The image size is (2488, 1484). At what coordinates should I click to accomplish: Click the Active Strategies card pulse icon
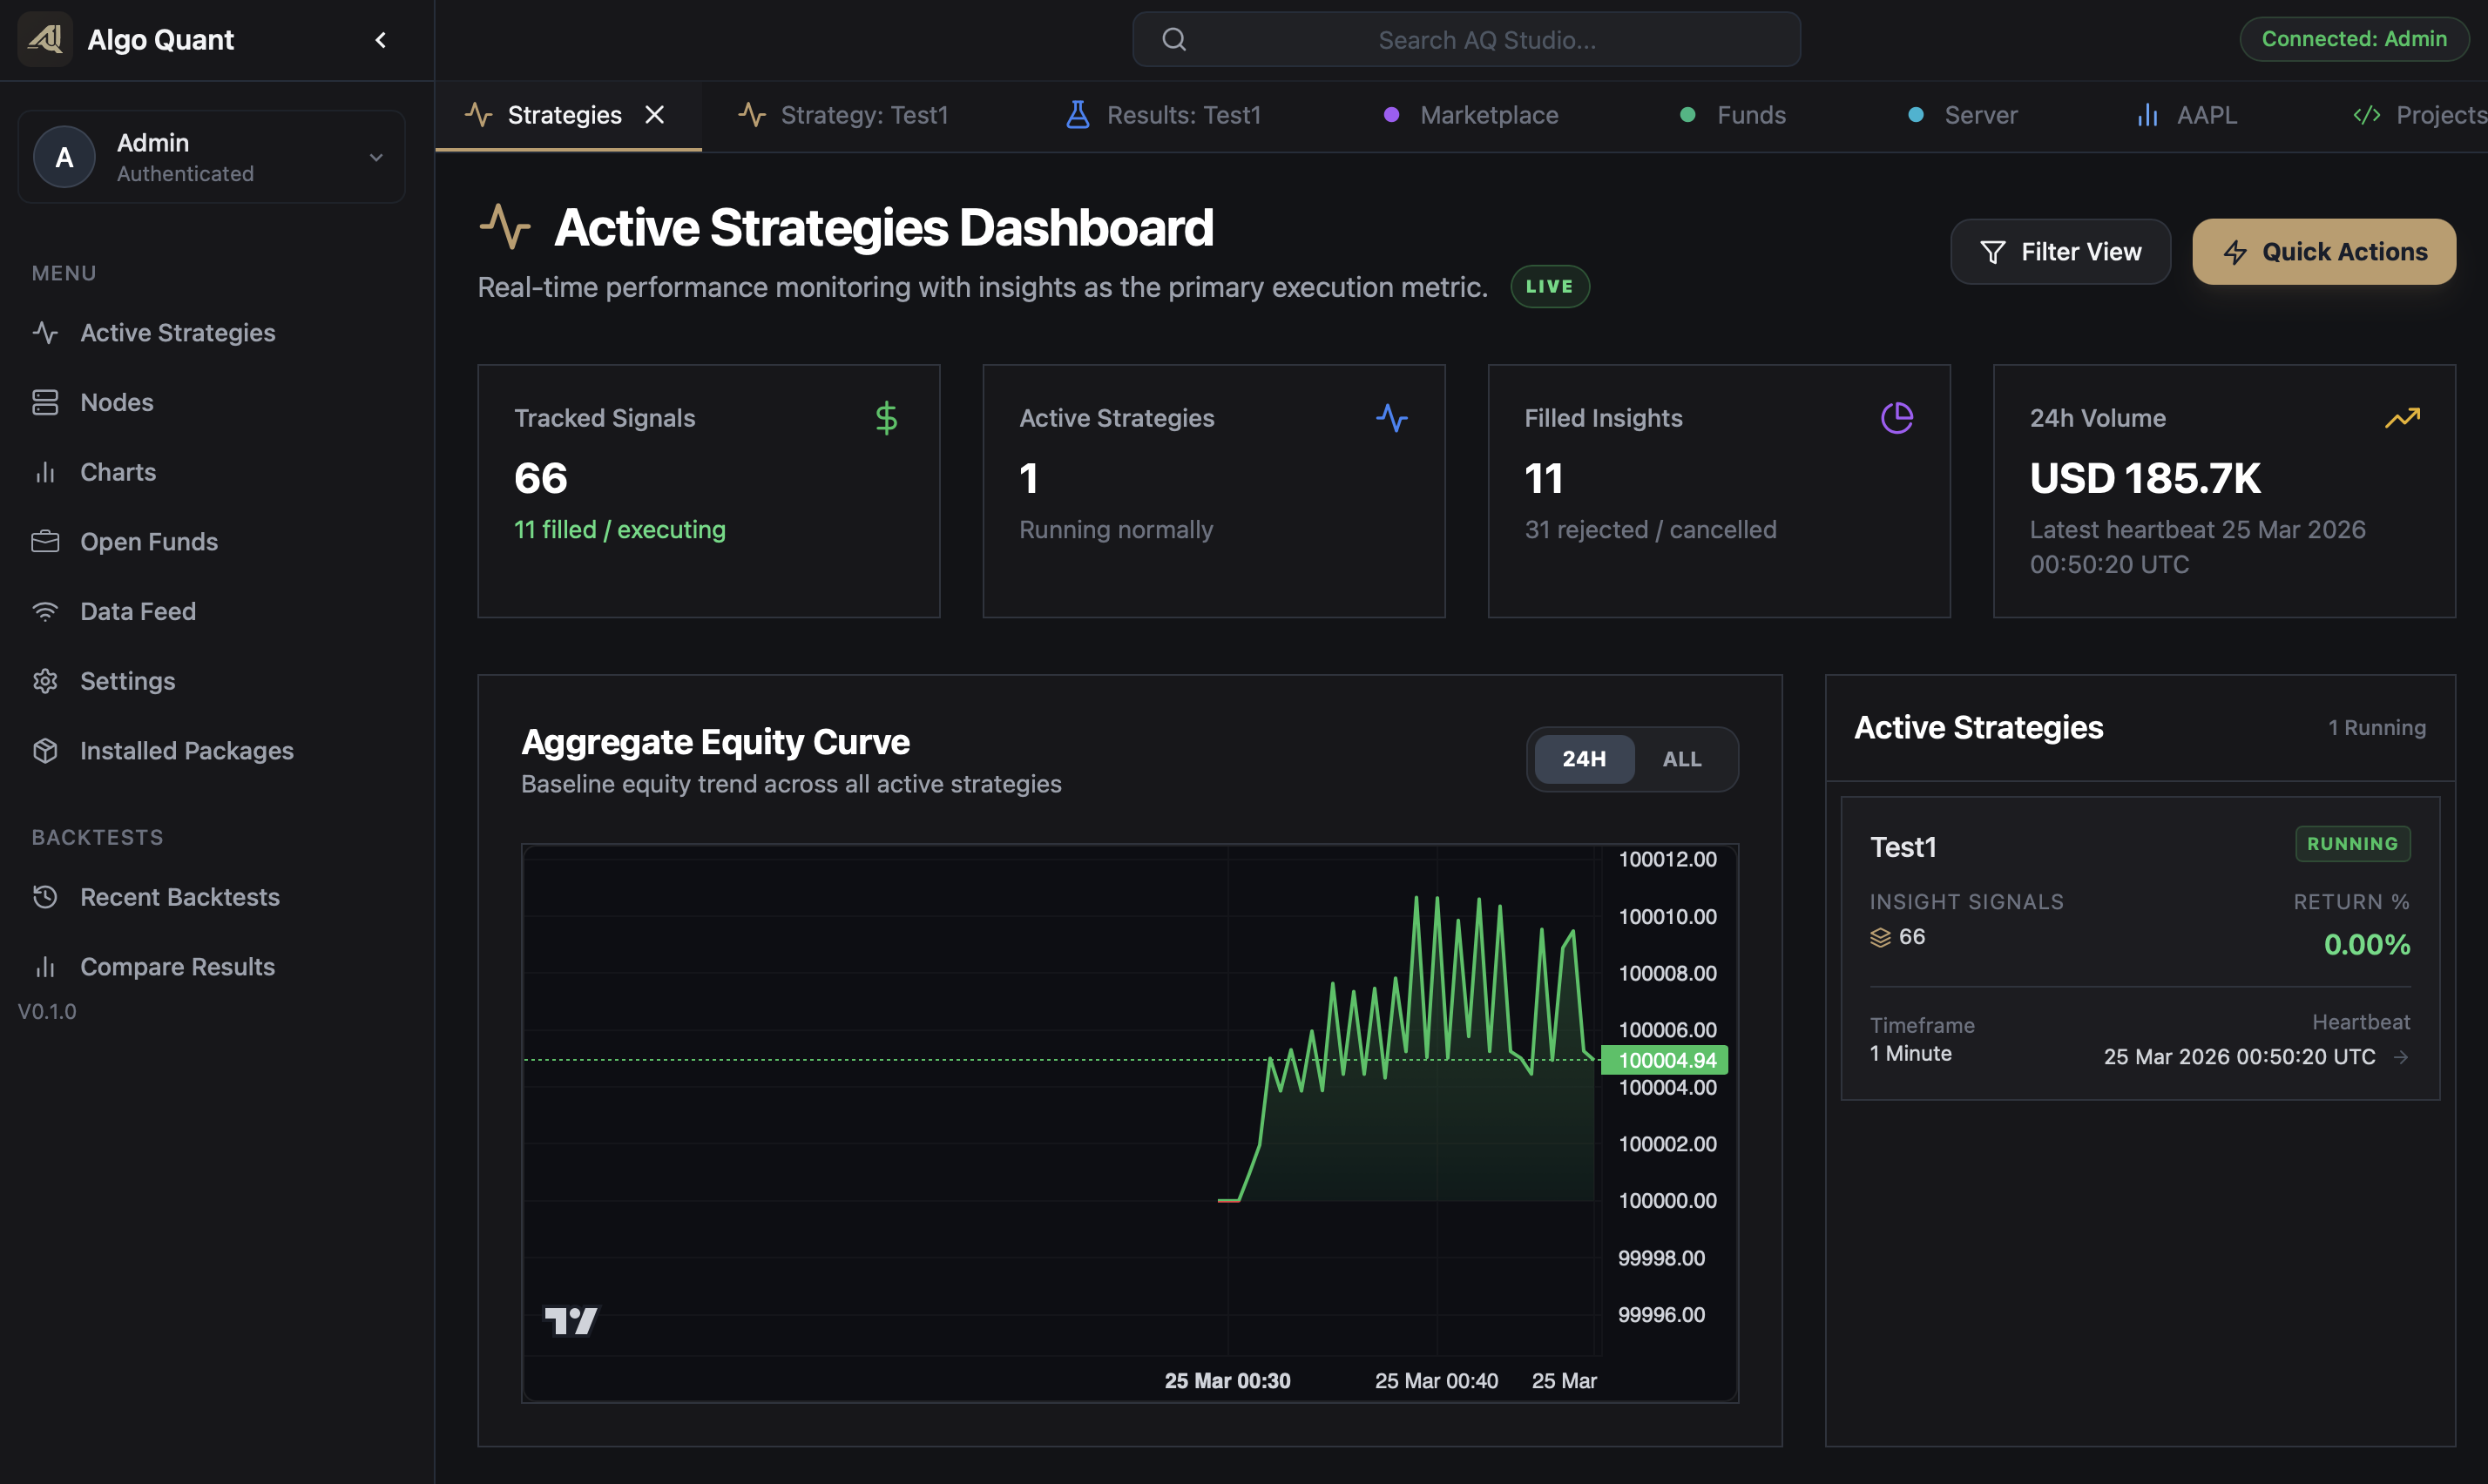1391,418
